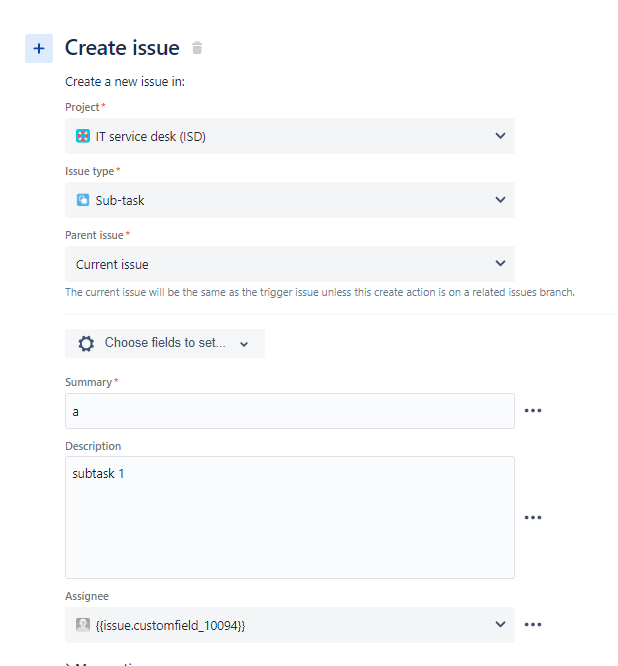
Task: Click into the Summary input field
Action: tap(290, 411)
